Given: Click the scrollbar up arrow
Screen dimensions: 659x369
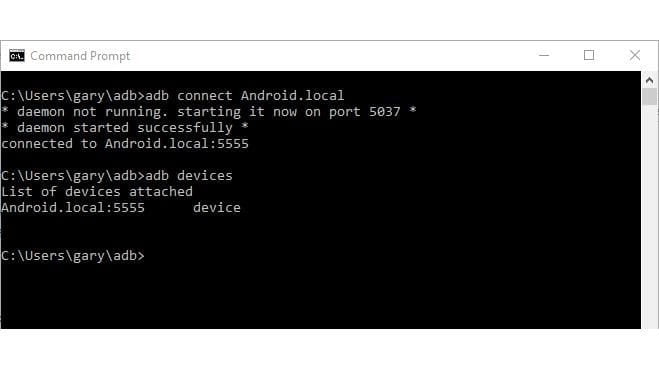Looking at the screenshot, I should (649, 80).
